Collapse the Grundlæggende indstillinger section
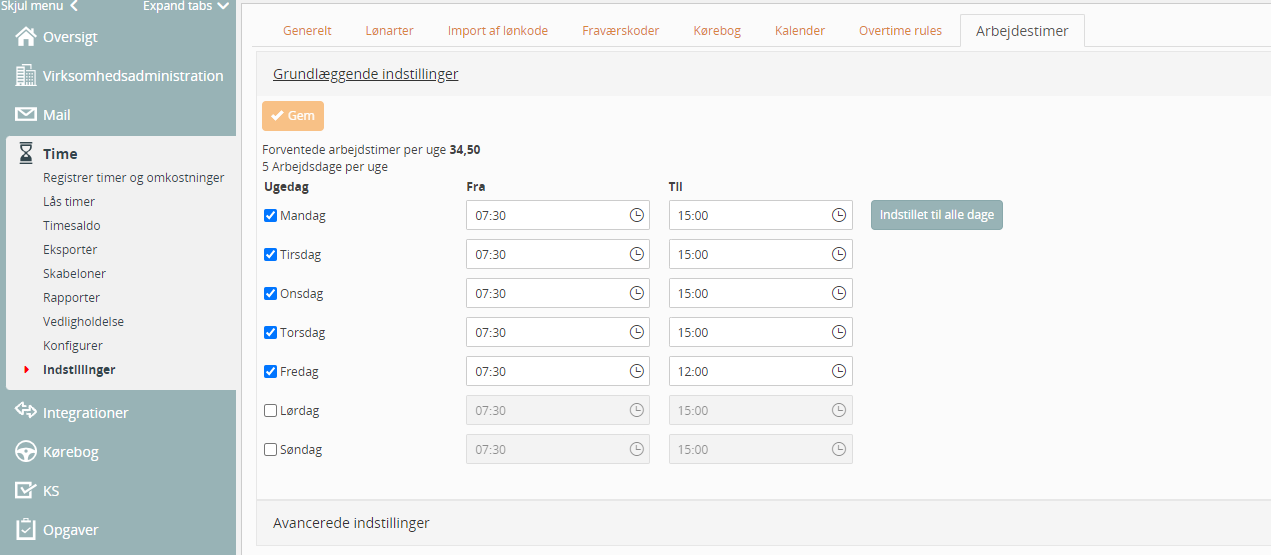This screenshot has width=1271, height=555. pyautogui.click(x=365, y=74)
